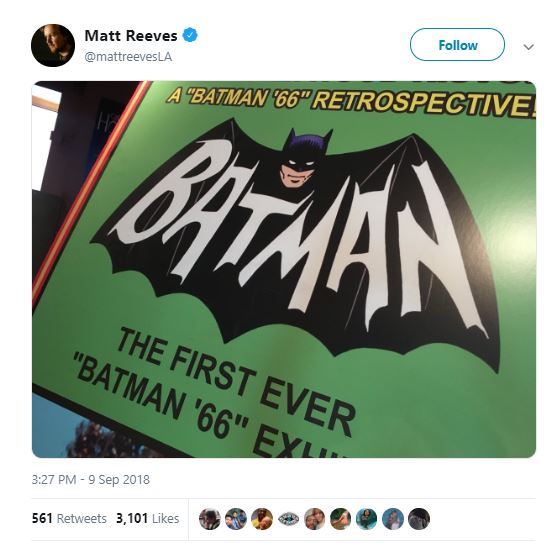This screenshot has width=560, height=546.
Task: View the 3,101 Likes list
Action: pyautogui.click(x=148, y=519)
